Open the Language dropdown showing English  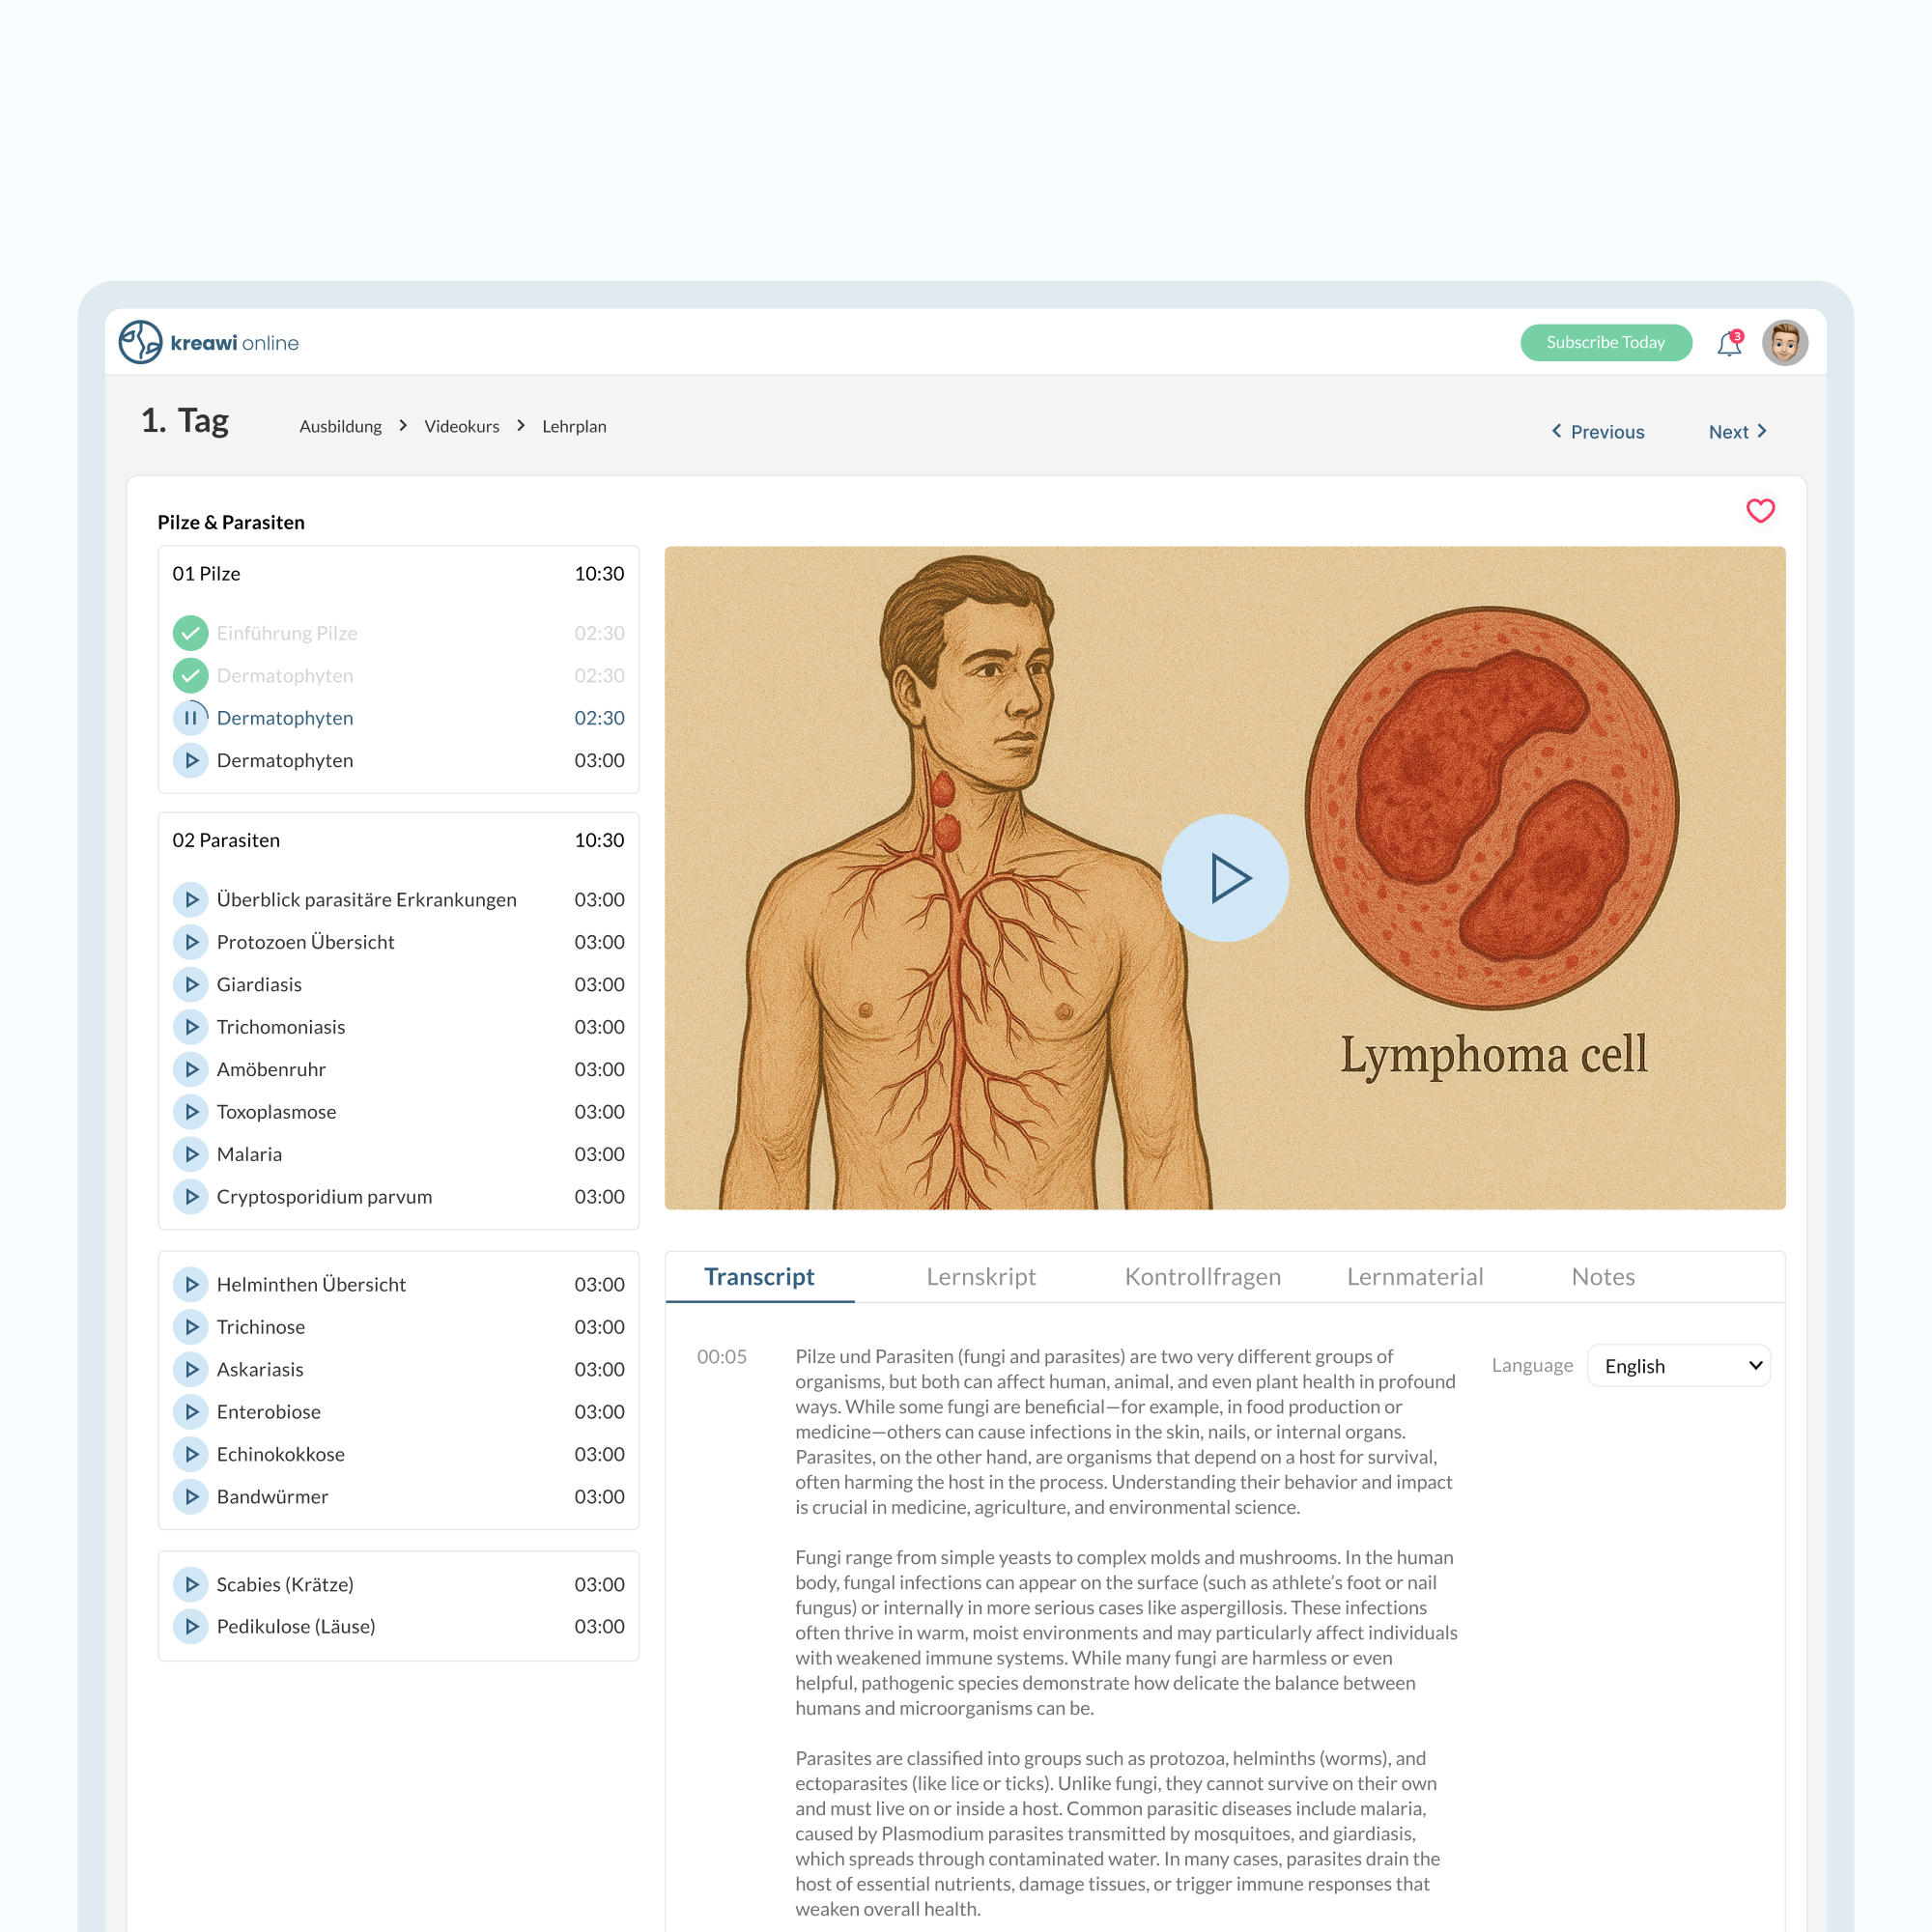1678,1366
